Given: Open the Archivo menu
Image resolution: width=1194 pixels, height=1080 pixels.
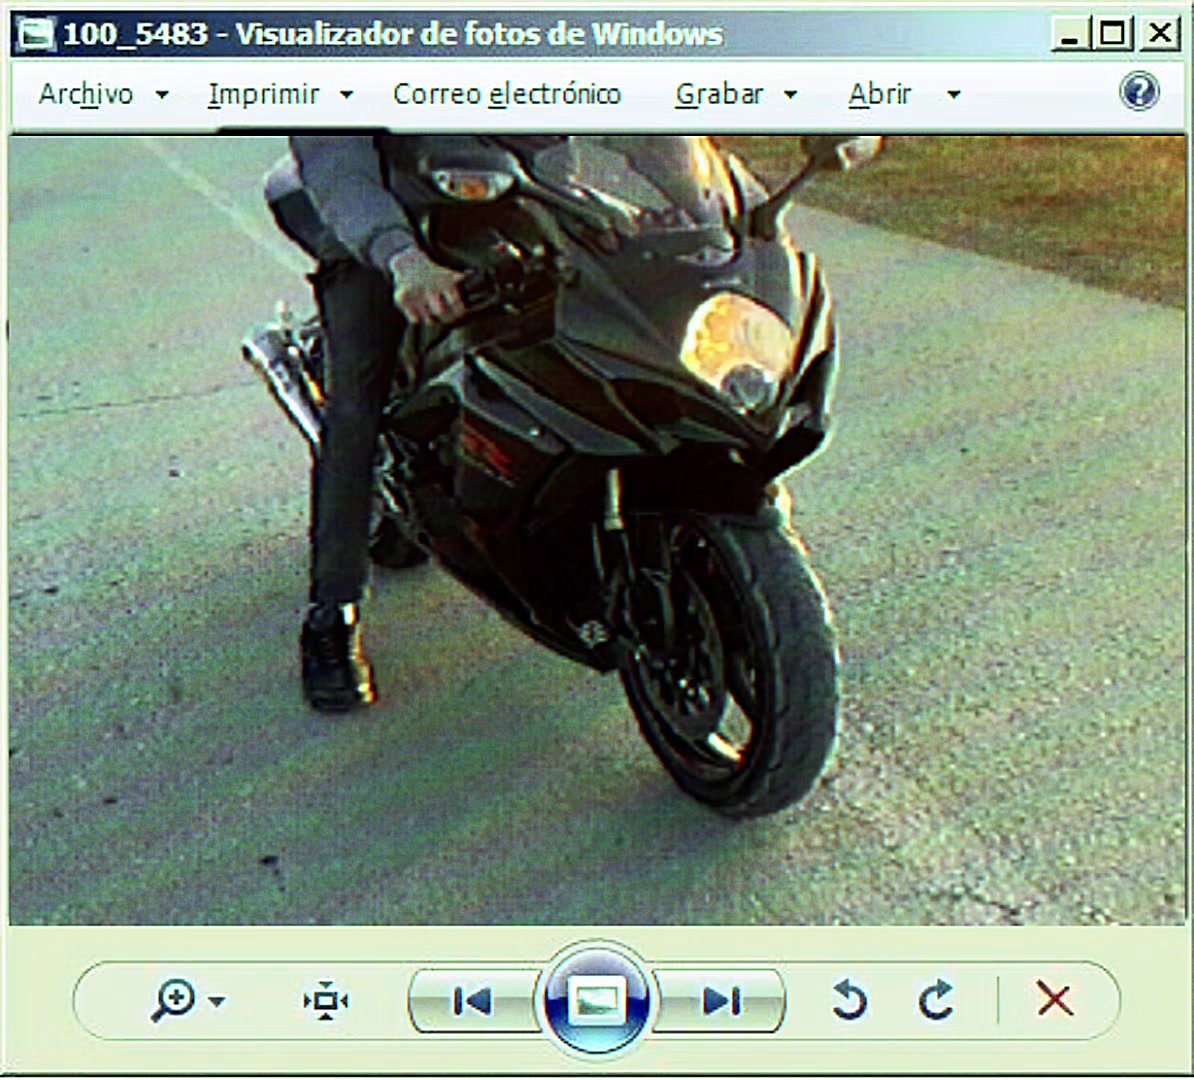Looking at the screenshot, I should pos(86,94).
